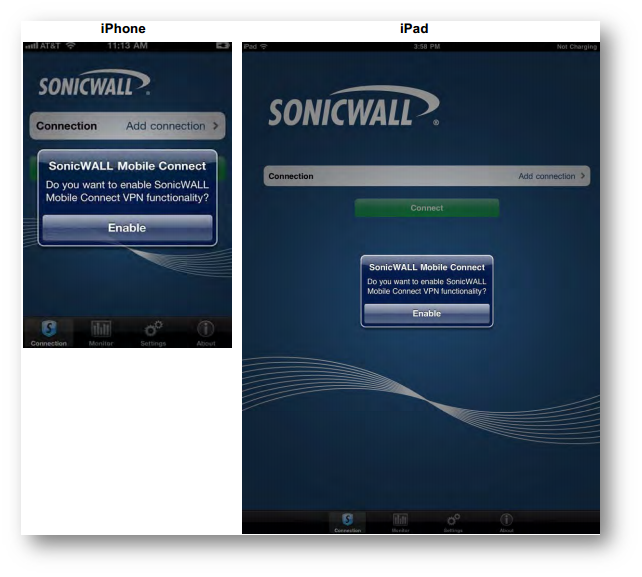Tap the Not Charging status on the iPad
This screenshot has height=577, width=642.
[x=577, y=47]
